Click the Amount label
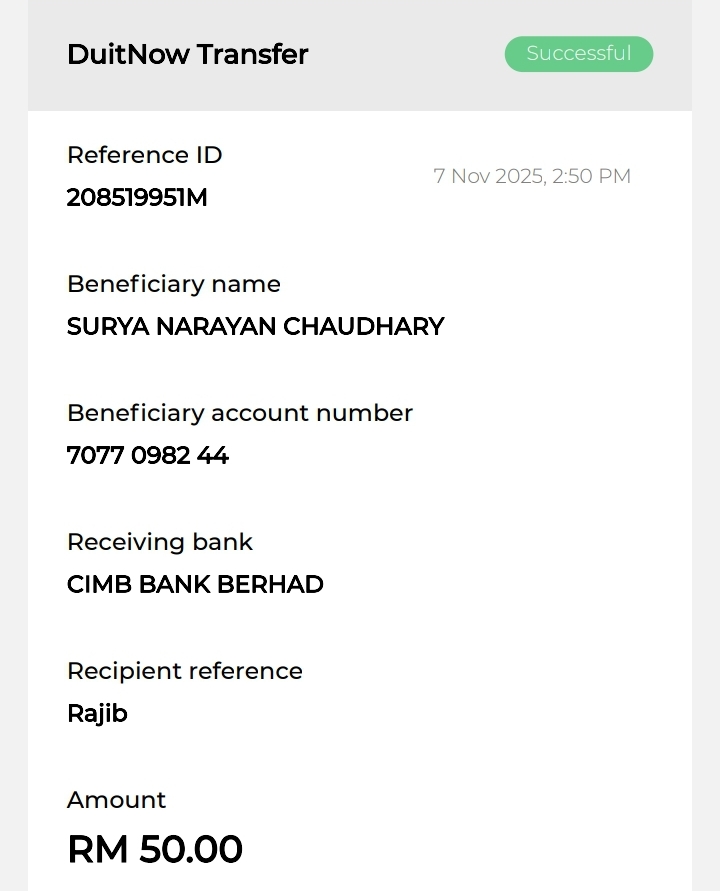 [116, 800]
